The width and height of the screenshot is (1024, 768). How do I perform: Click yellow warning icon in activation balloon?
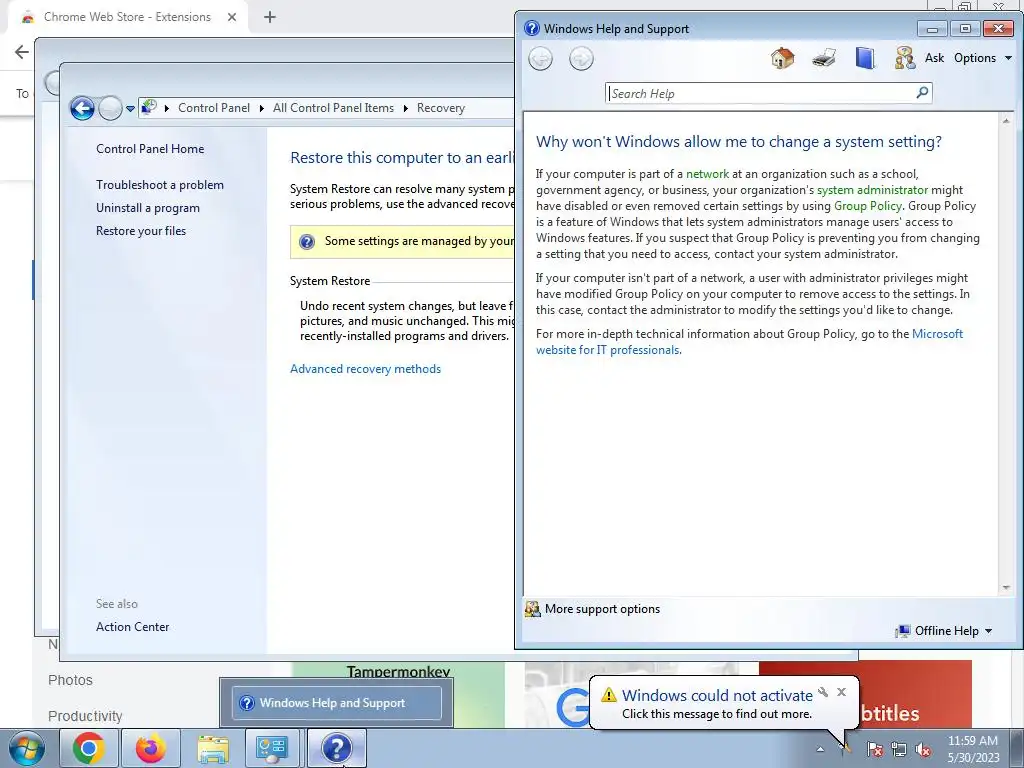(608, 695)
